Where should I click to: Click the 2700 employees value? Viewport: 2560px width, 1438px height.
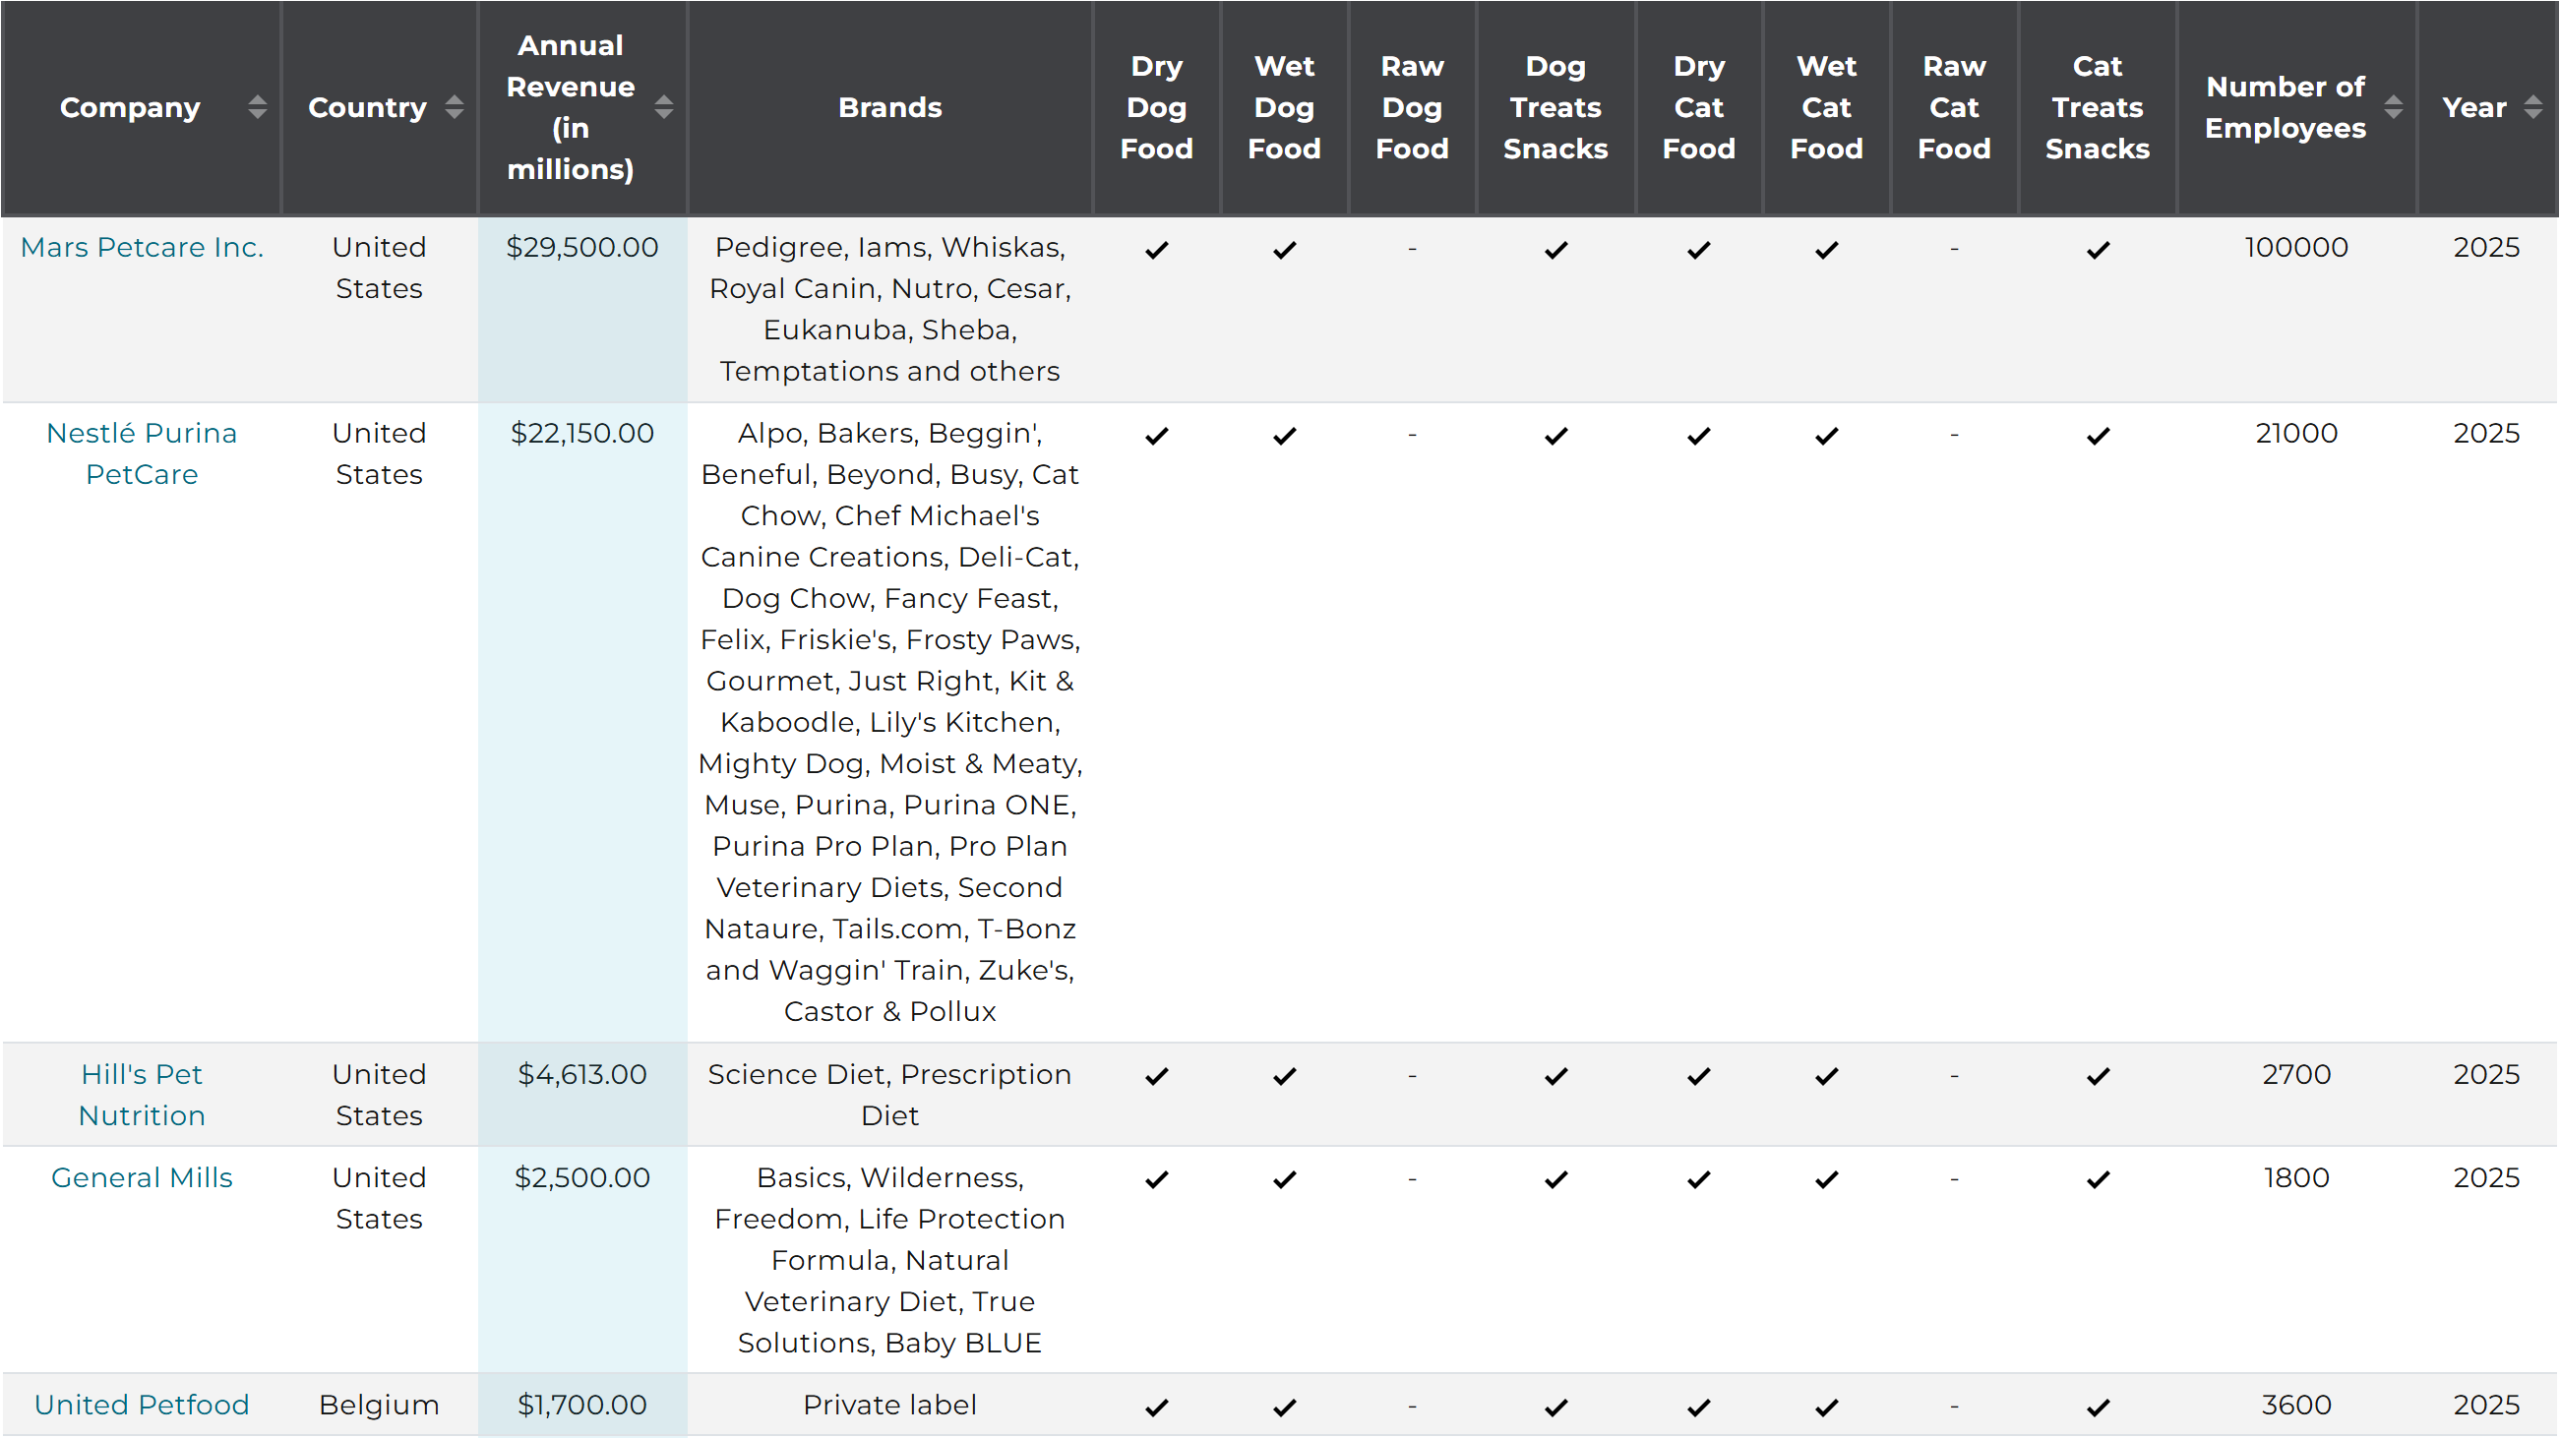[x=2296, y=1074]
